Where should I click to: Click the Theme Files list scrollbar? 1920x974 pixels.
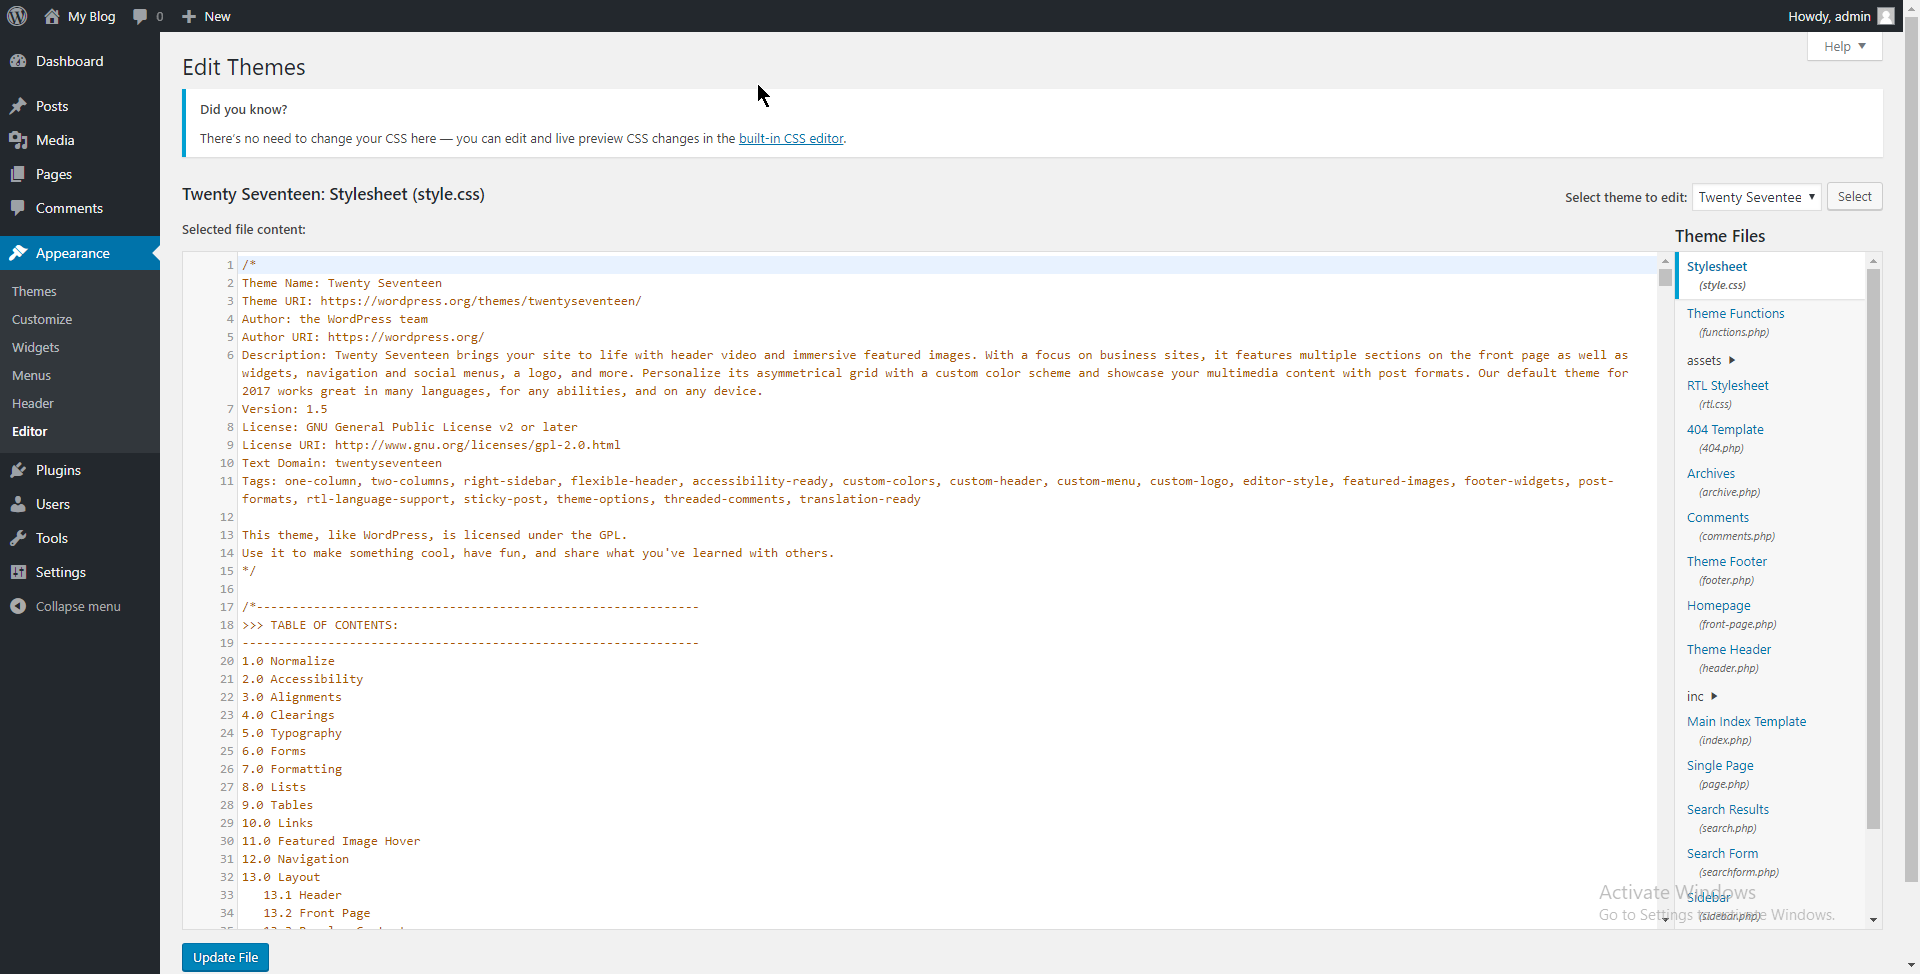[1873, 548]
